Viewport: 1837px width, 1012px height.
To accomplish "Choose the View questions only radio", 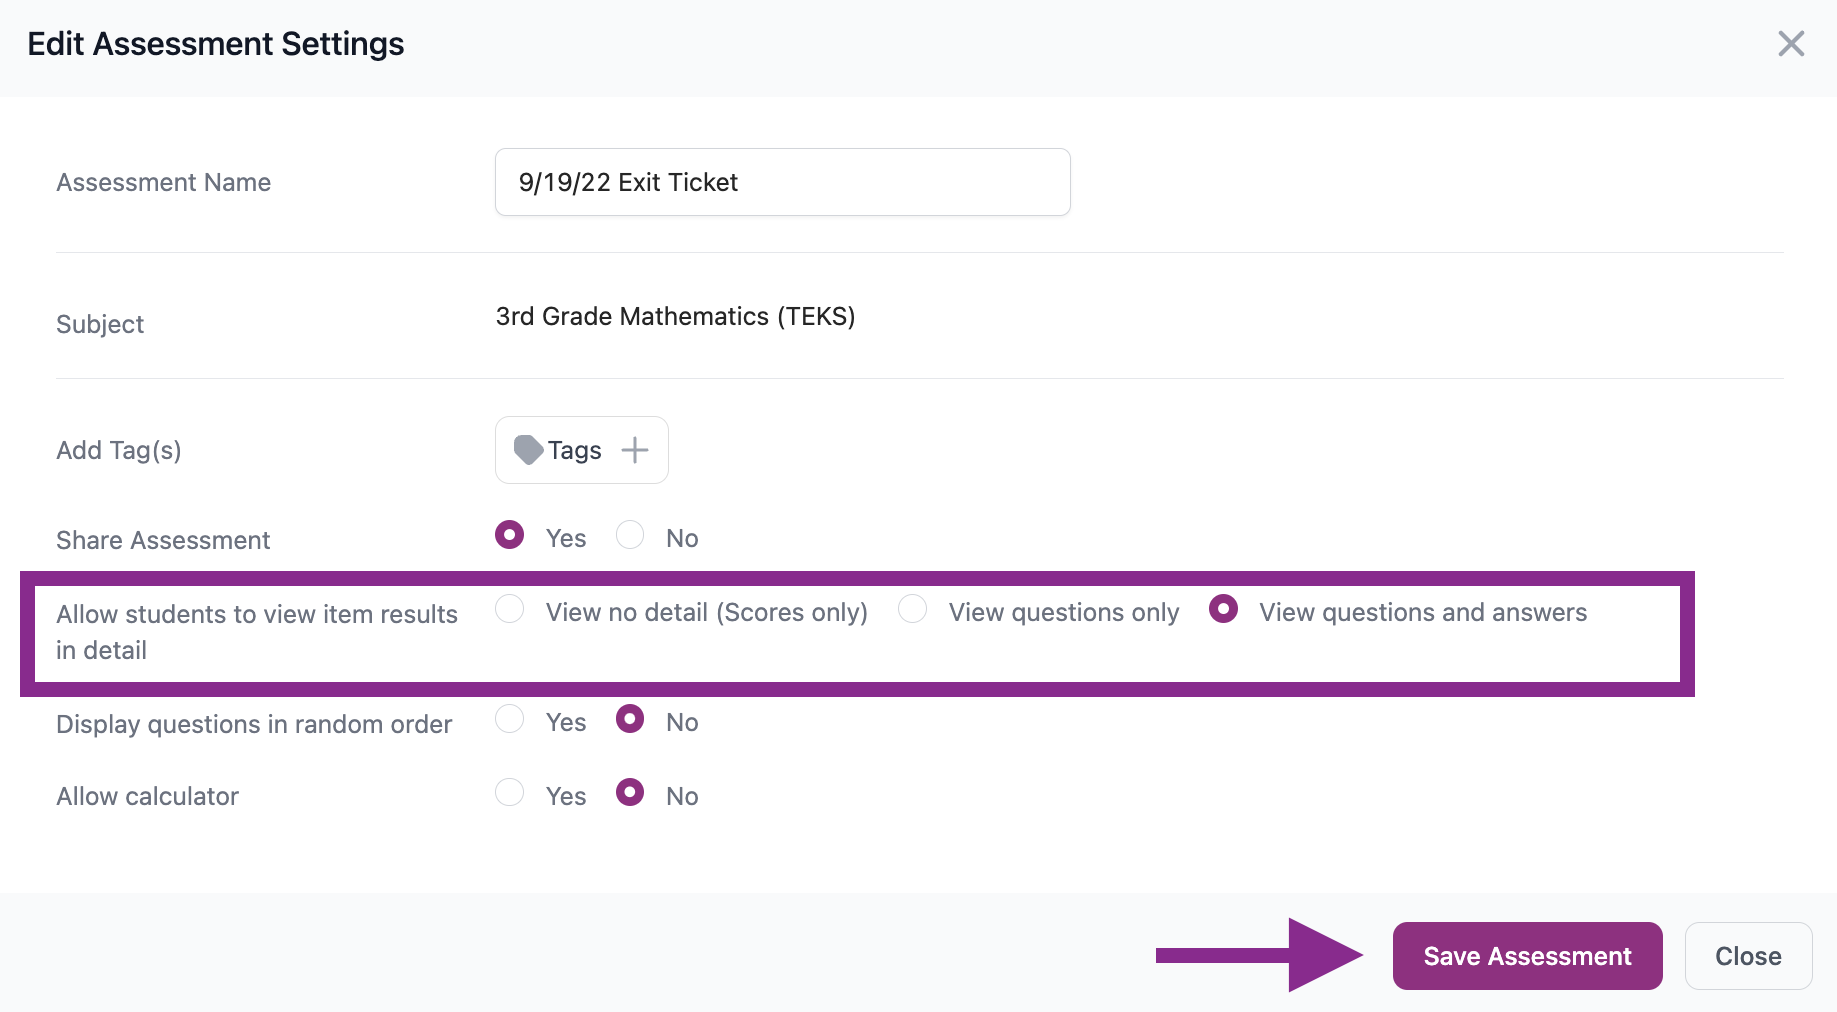I will click(x=912, y=609).
